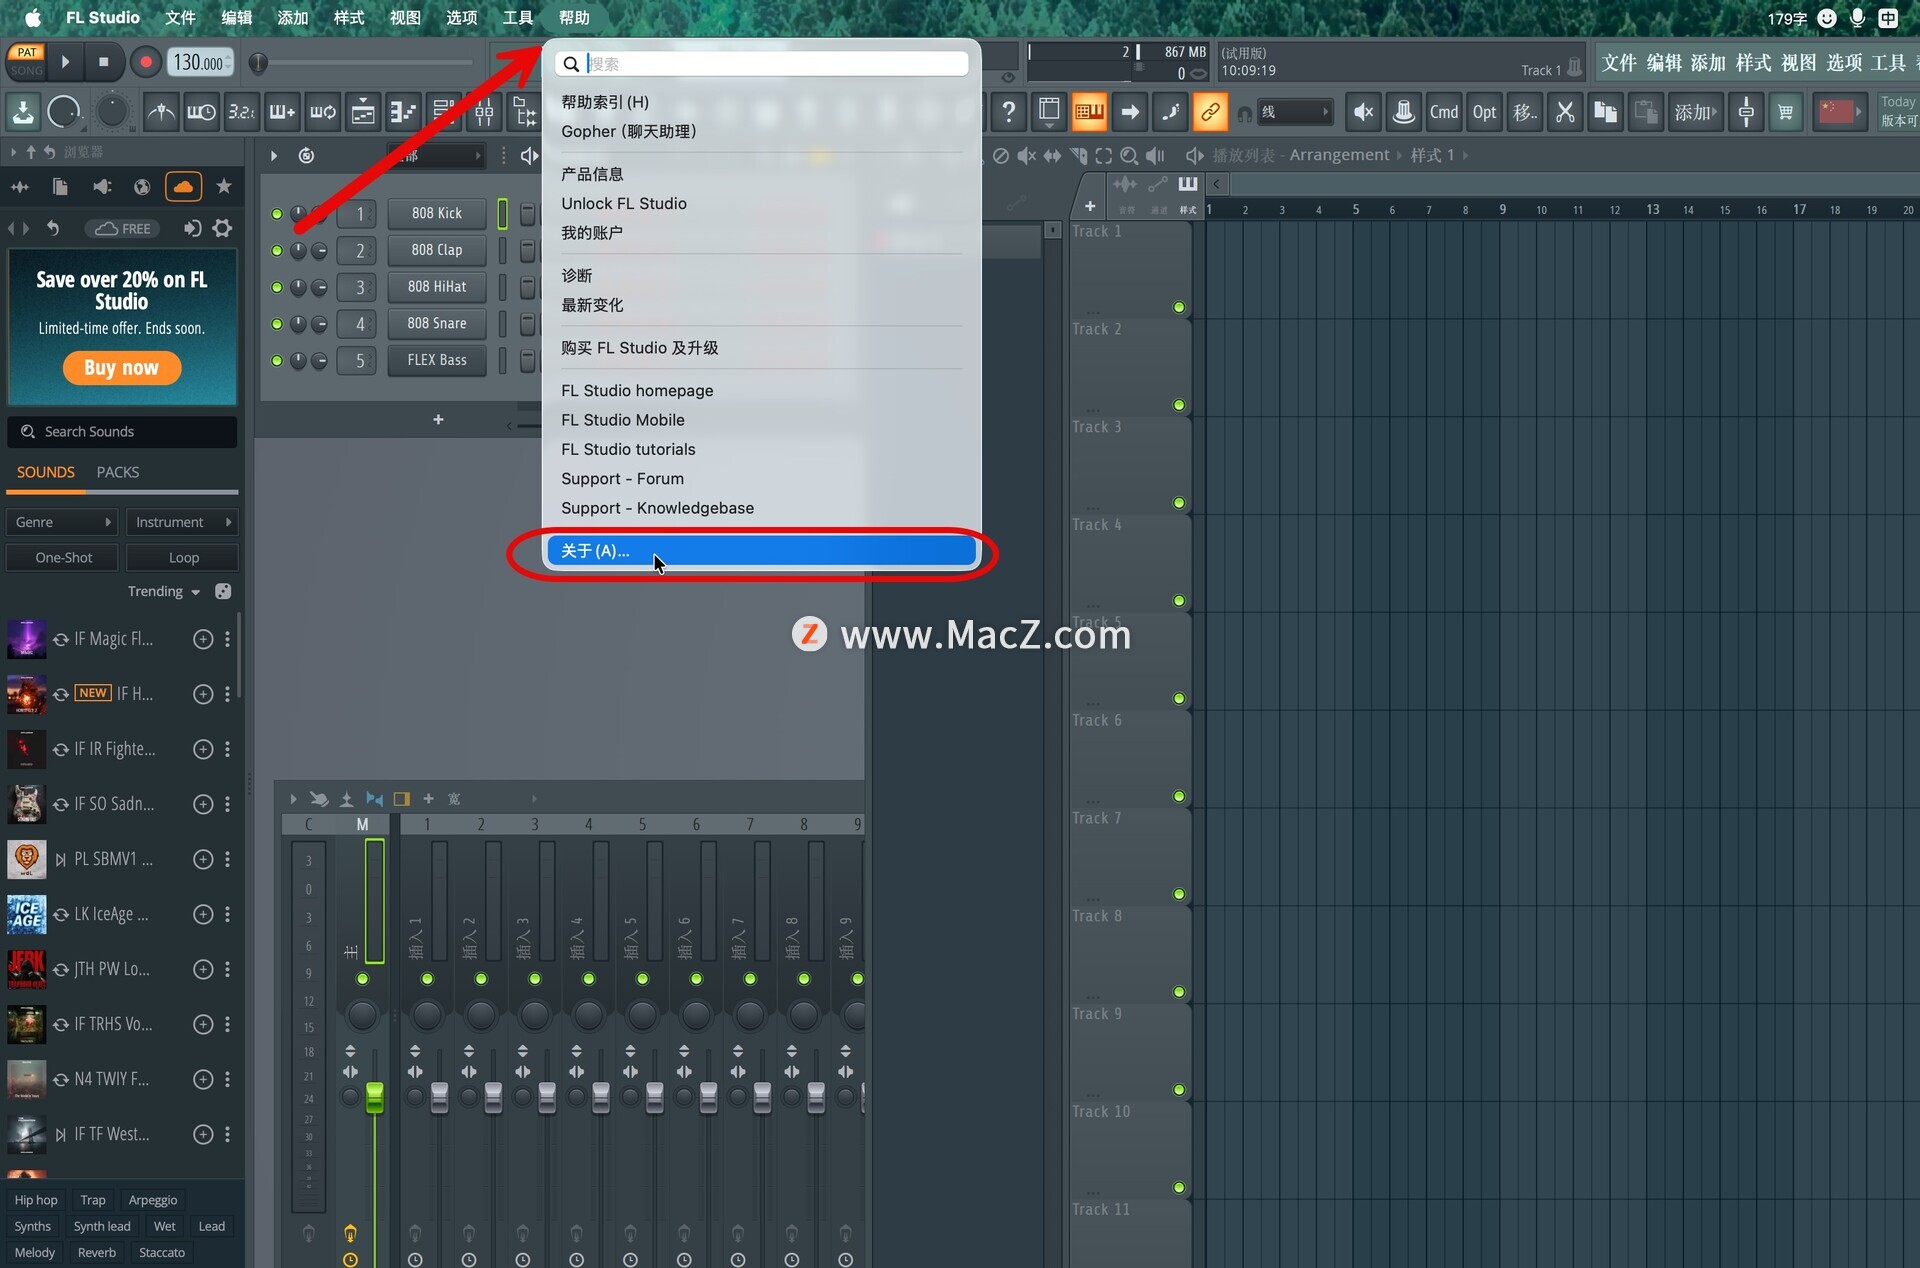1920x1268 pixels.
Task: Click the copy icon in toolbar
Action: tap(1605, 112)
